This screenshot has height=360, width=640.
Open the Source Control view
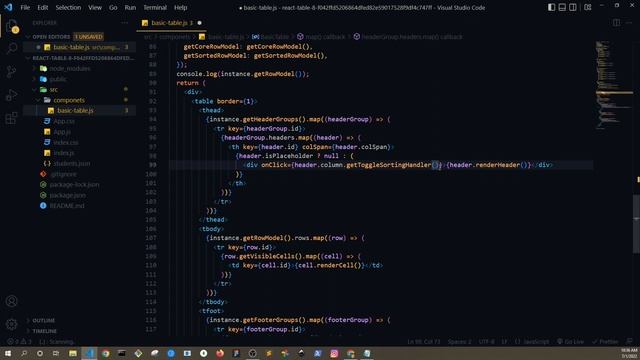coord(12,72)
